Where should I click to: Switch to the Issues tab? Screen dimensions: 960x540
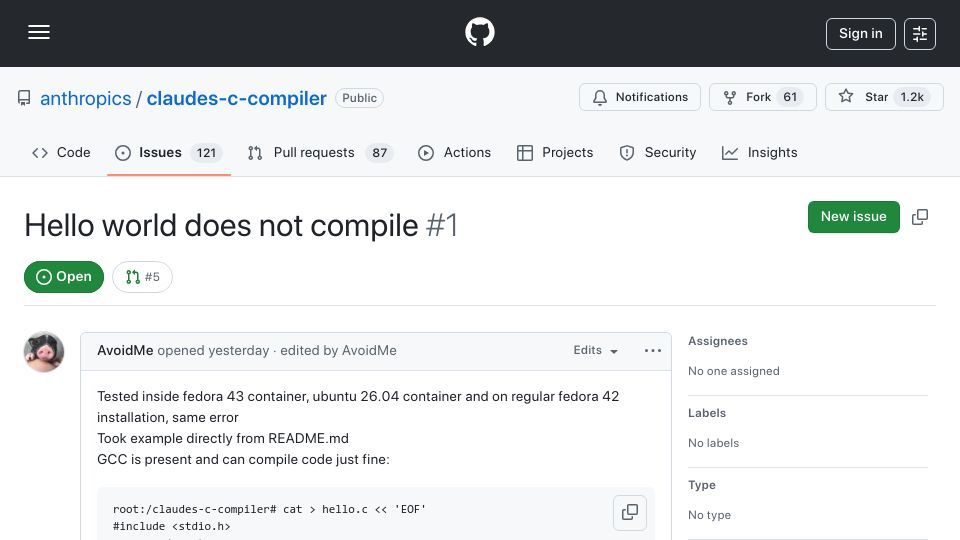coord(168,152)
